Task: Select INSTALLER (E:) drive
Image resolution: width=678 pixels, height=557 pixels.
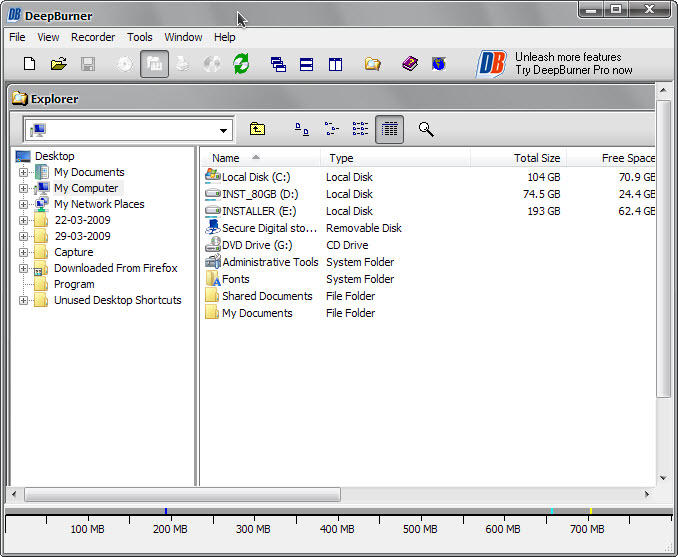Action: click(259, 211)
